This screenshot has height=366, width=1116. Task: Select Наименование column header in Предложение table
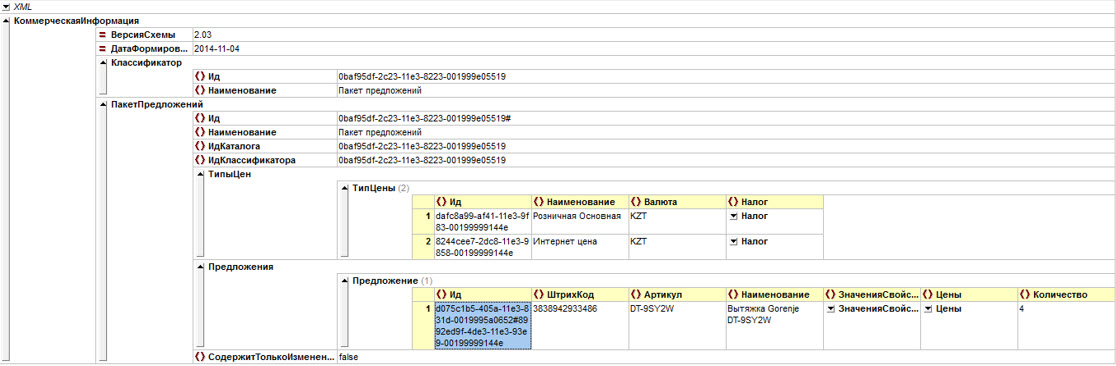(x=774, y=295)
